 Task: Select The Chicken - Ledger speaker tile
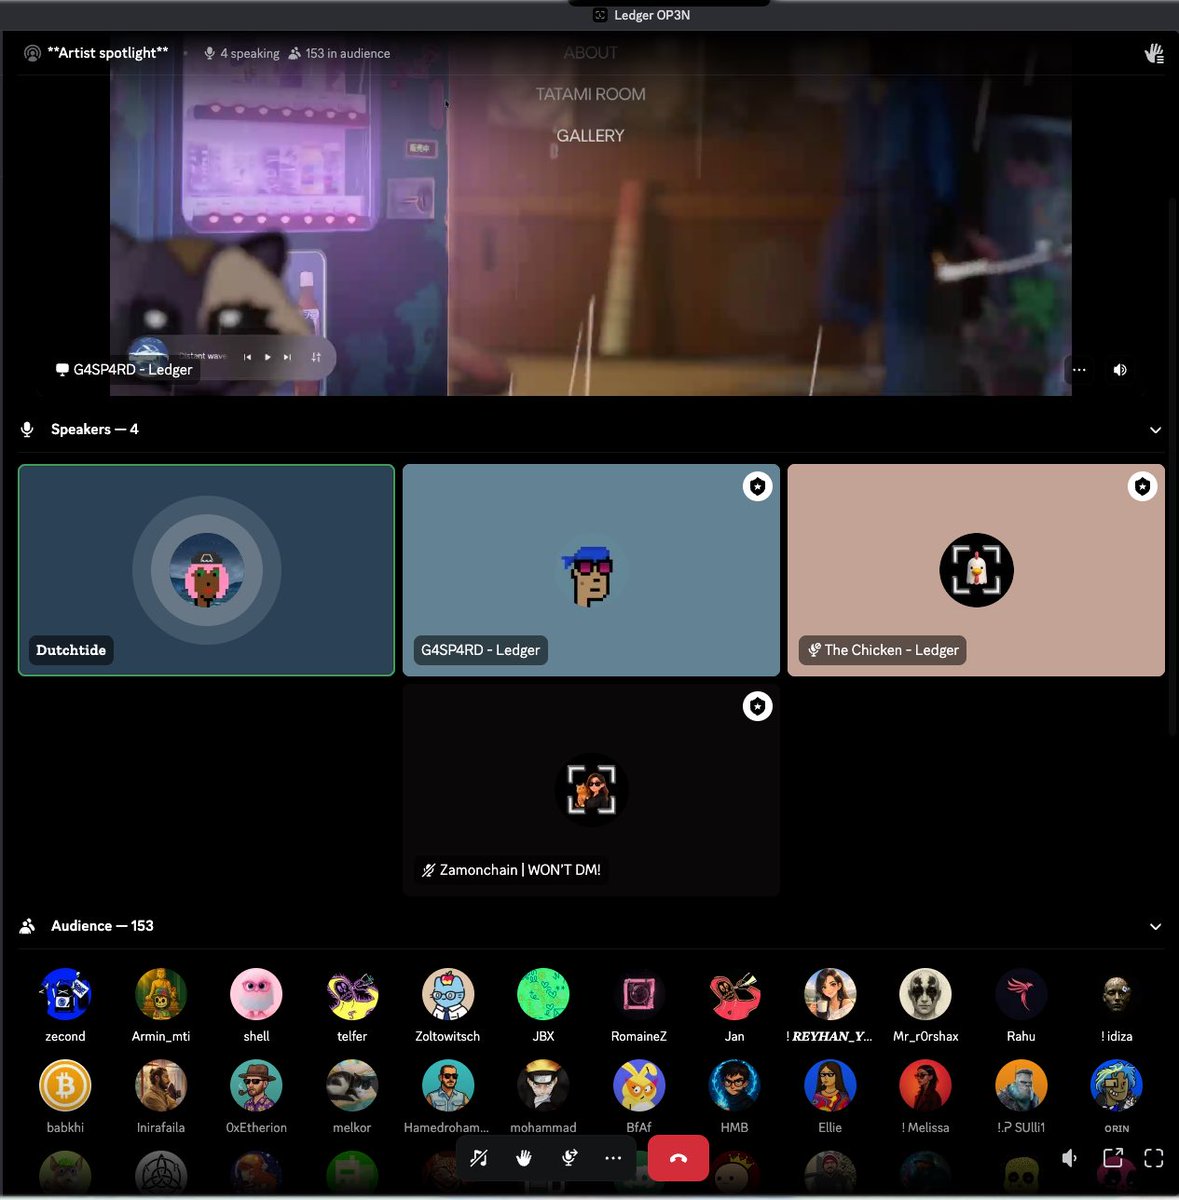click(x=976, y=570)
